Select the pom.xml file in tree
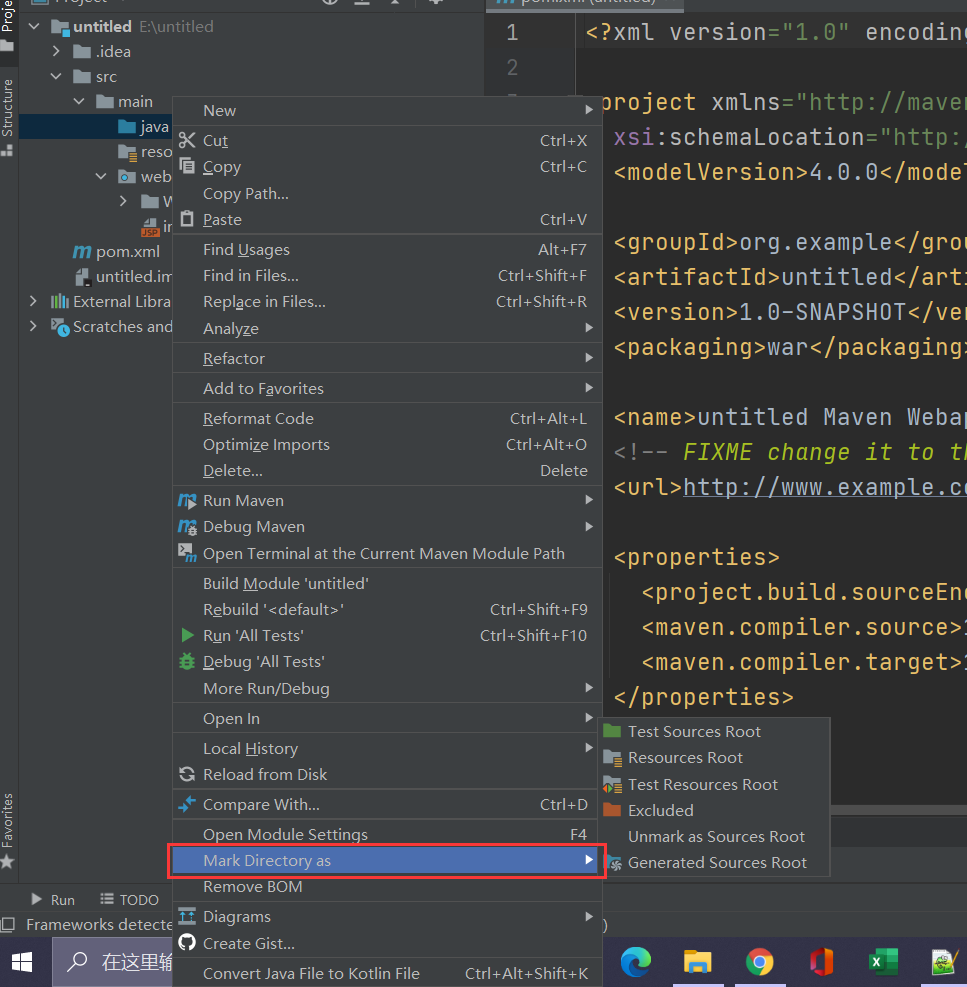Screen dimensions: 967x987 116,252
